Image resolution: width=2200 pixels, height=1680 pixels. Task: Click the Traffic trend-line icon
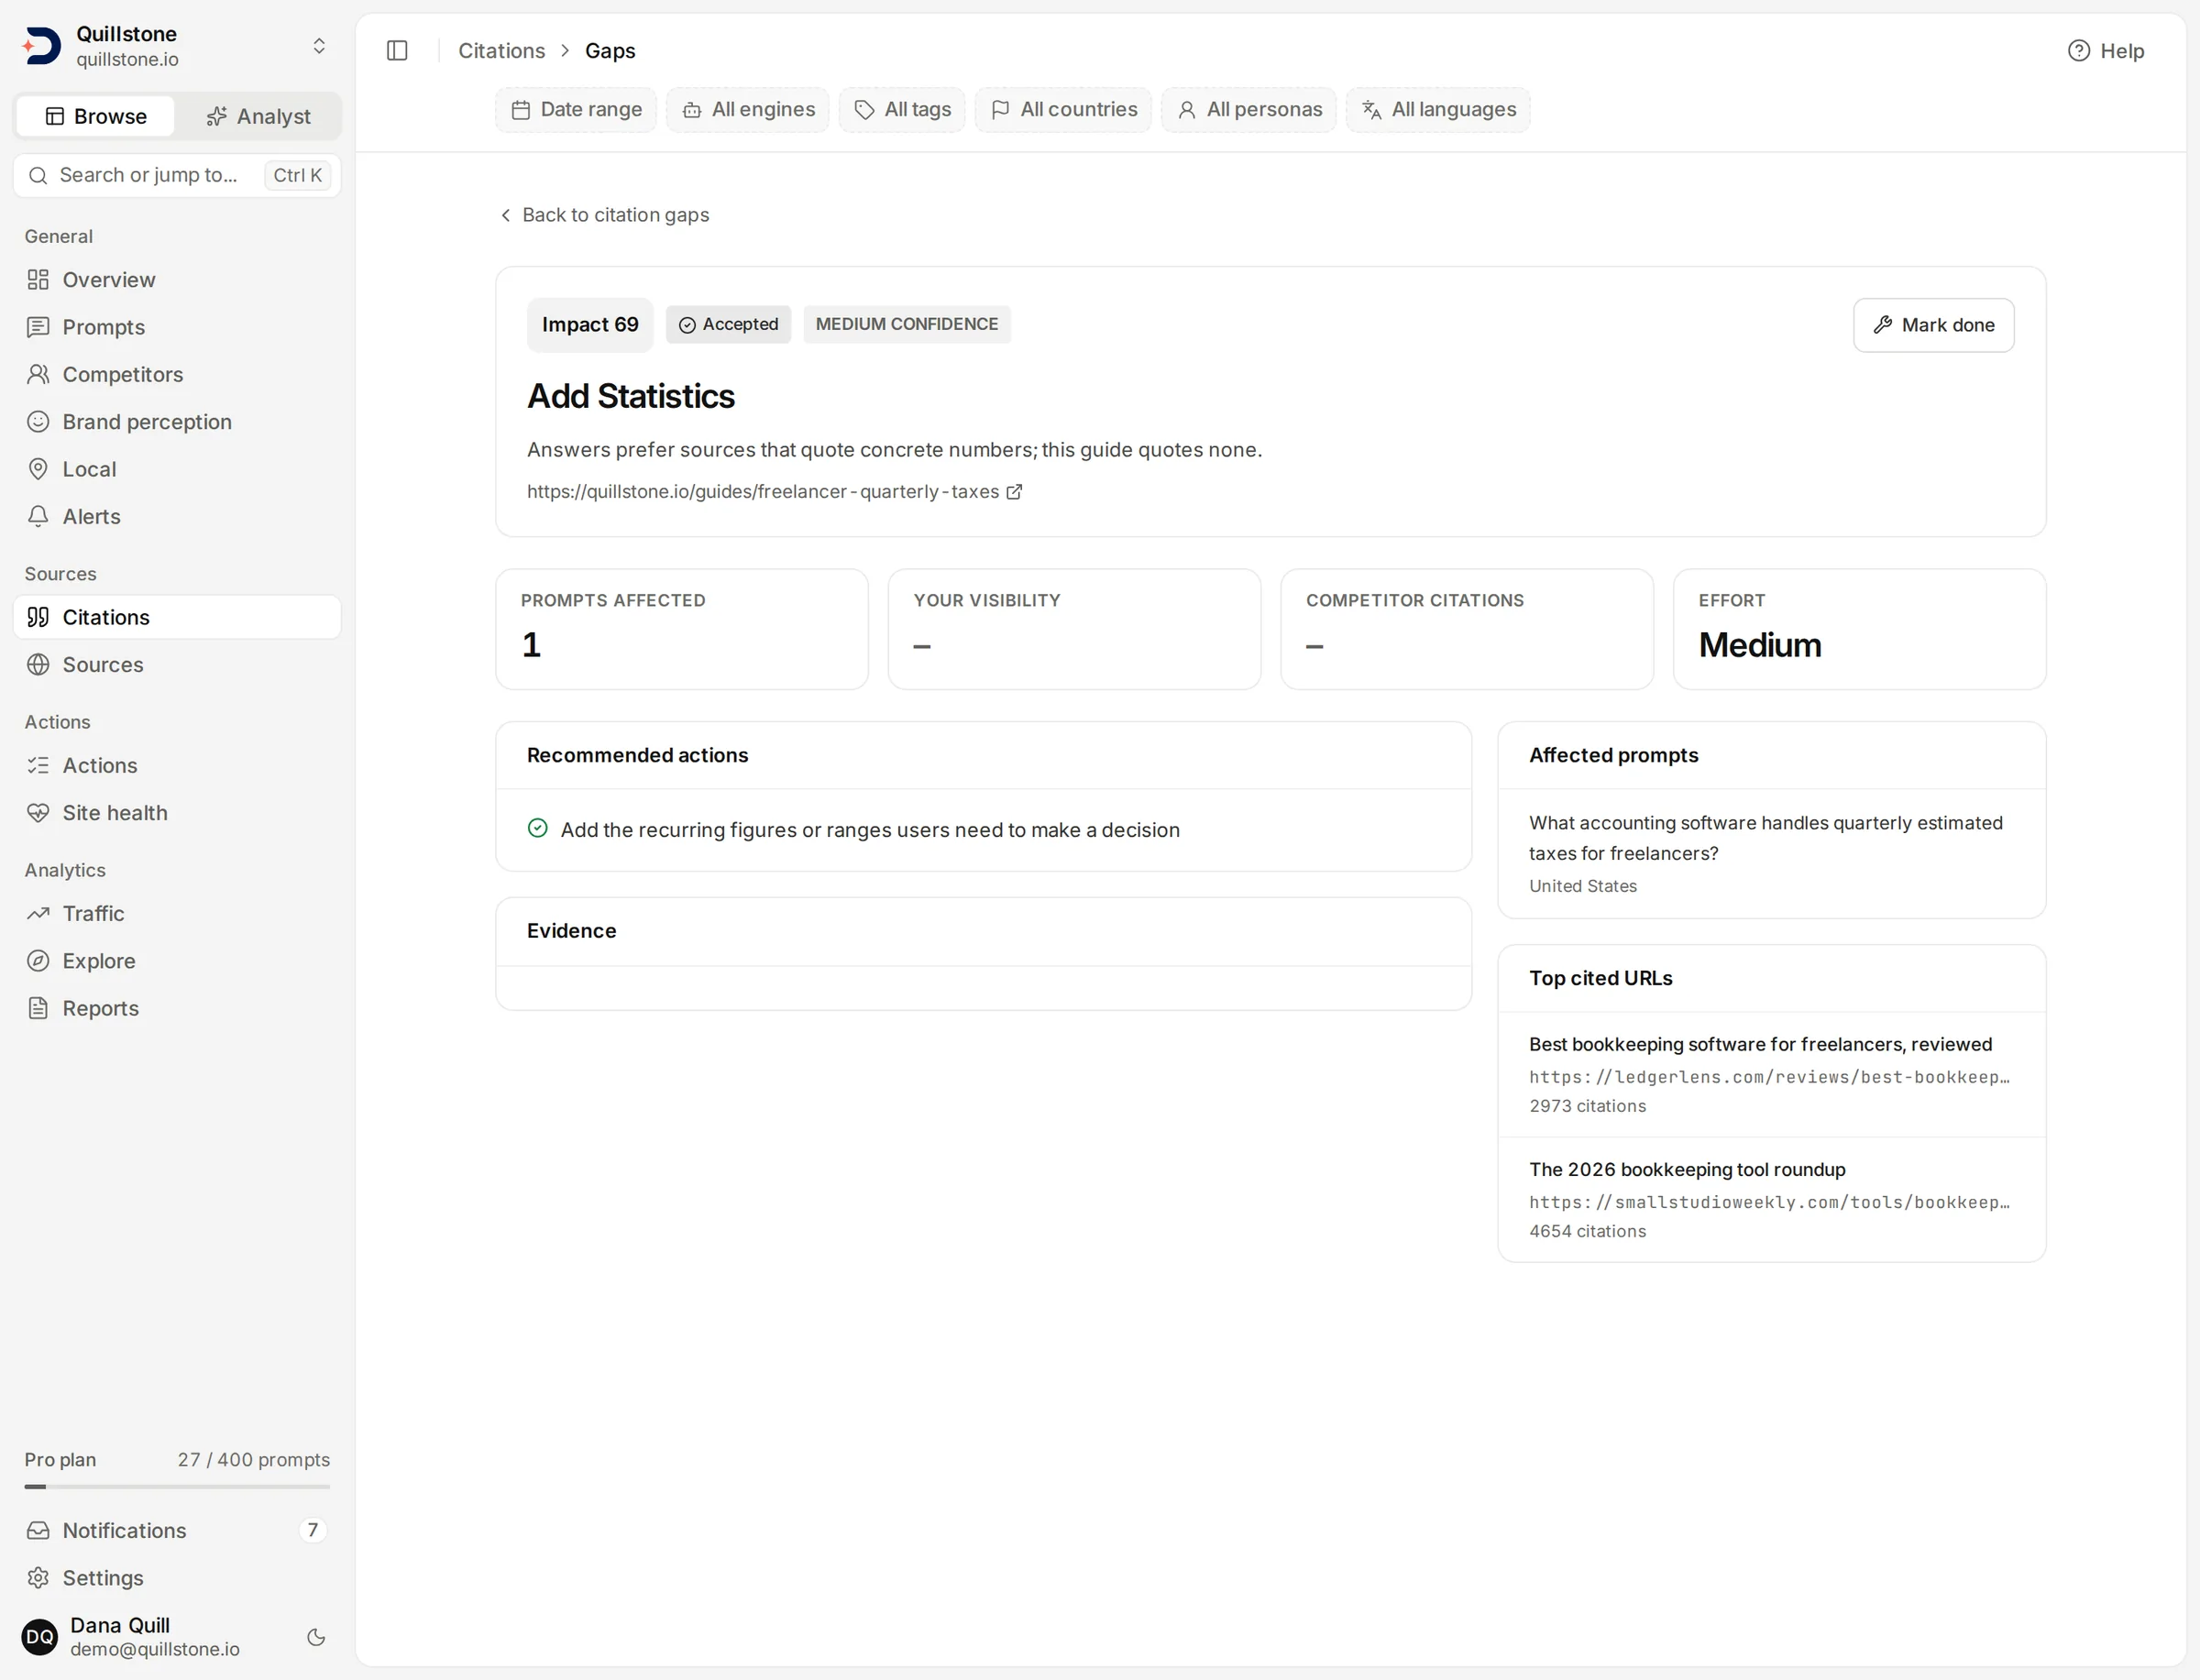(38, 913)
